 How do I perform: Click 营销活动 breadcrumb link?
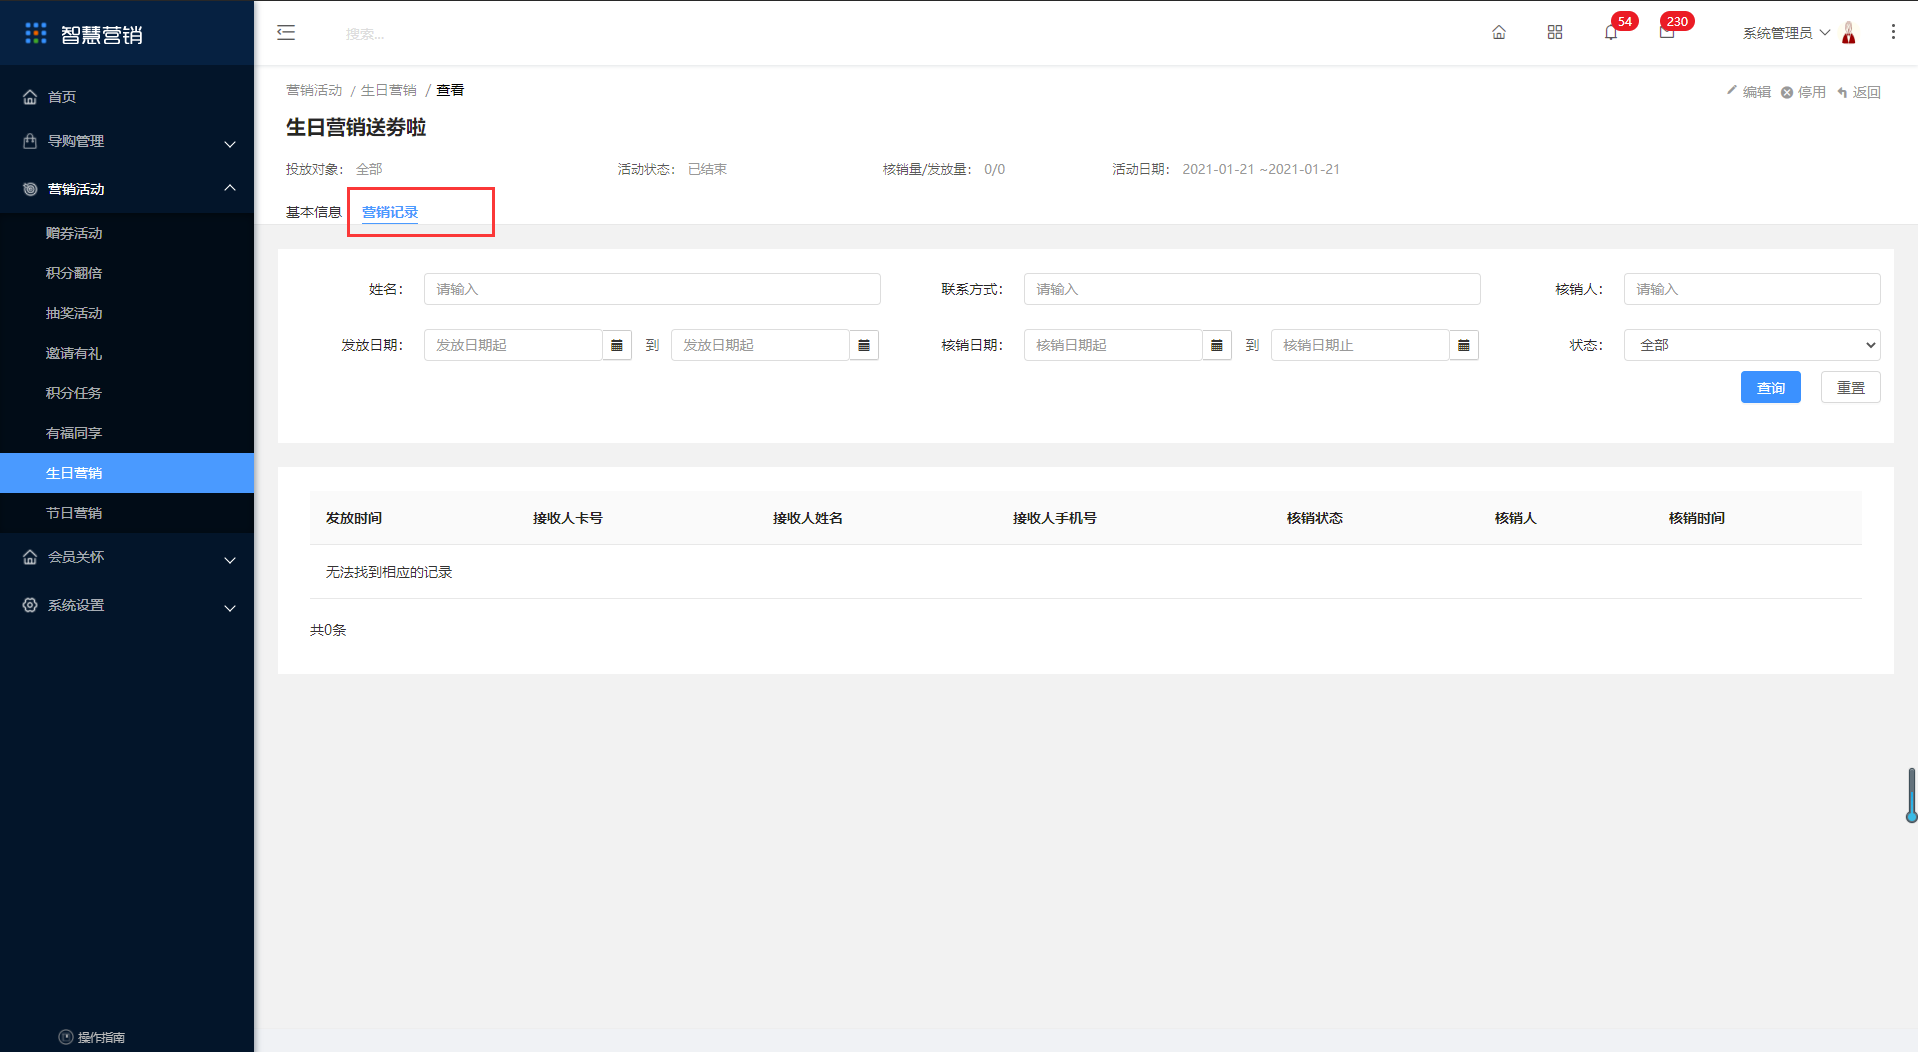coord(314,90)
